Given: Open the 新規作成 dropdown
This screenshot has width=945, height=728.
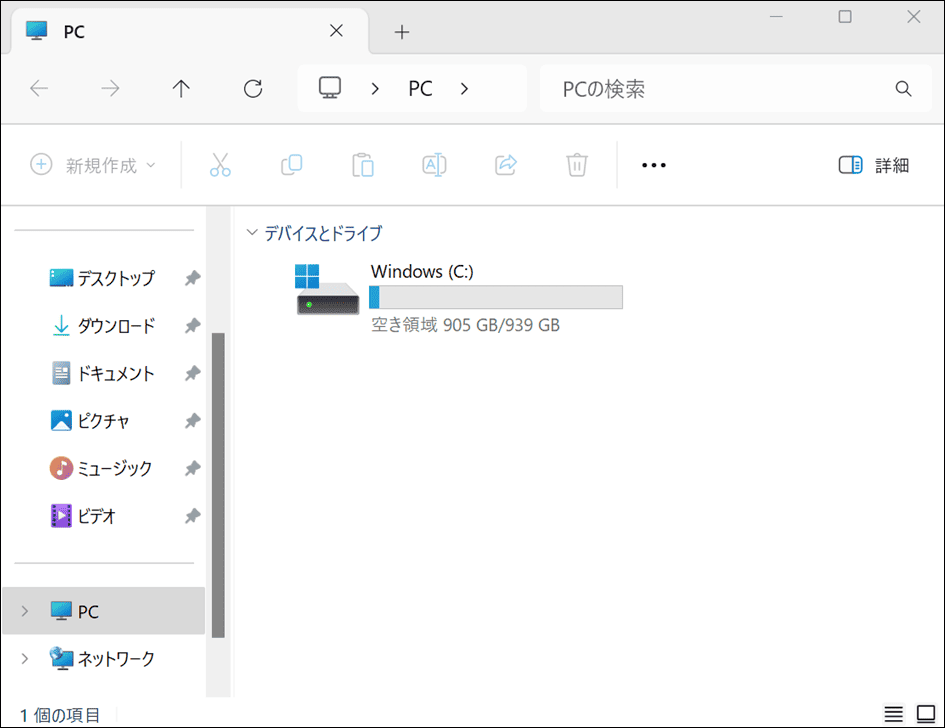Looking at the screenshot, I should pos(93,165).
